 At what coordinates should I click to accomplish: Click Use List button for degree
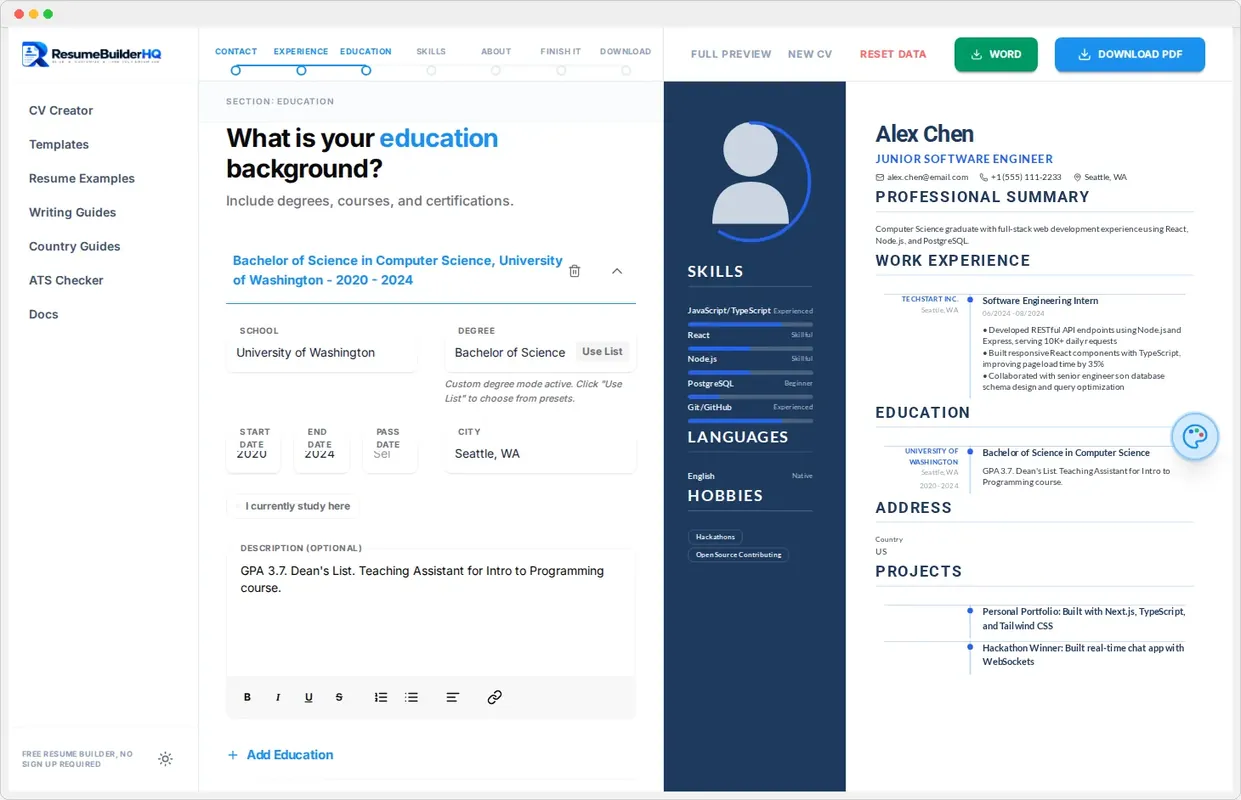(603, 352)
